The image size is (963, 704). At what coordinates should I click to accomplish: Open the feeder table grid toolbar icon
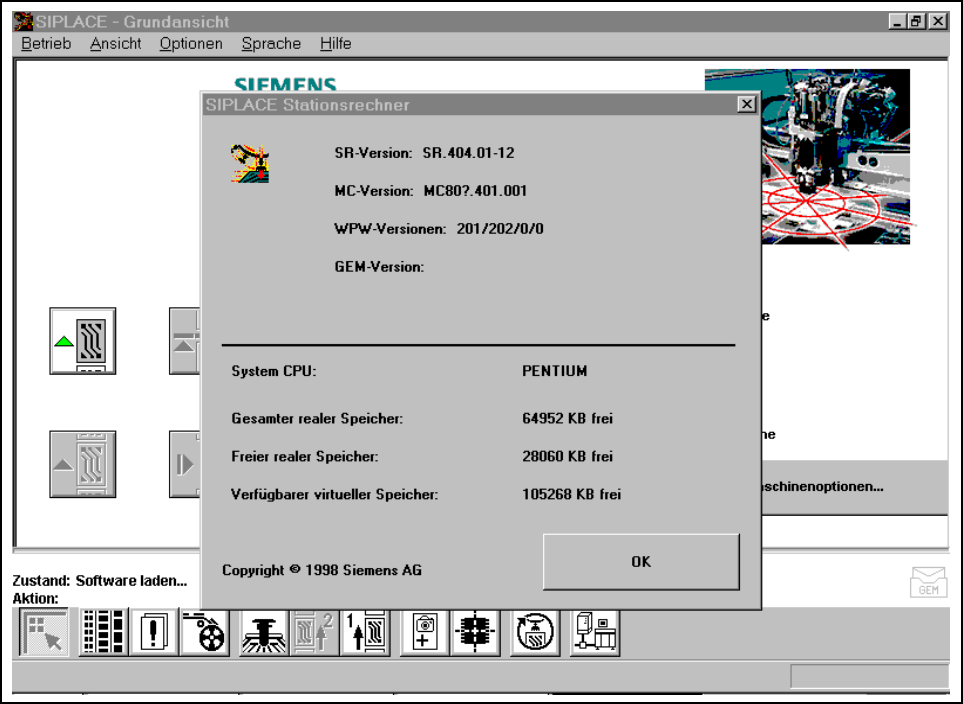[x=103, y=632]
